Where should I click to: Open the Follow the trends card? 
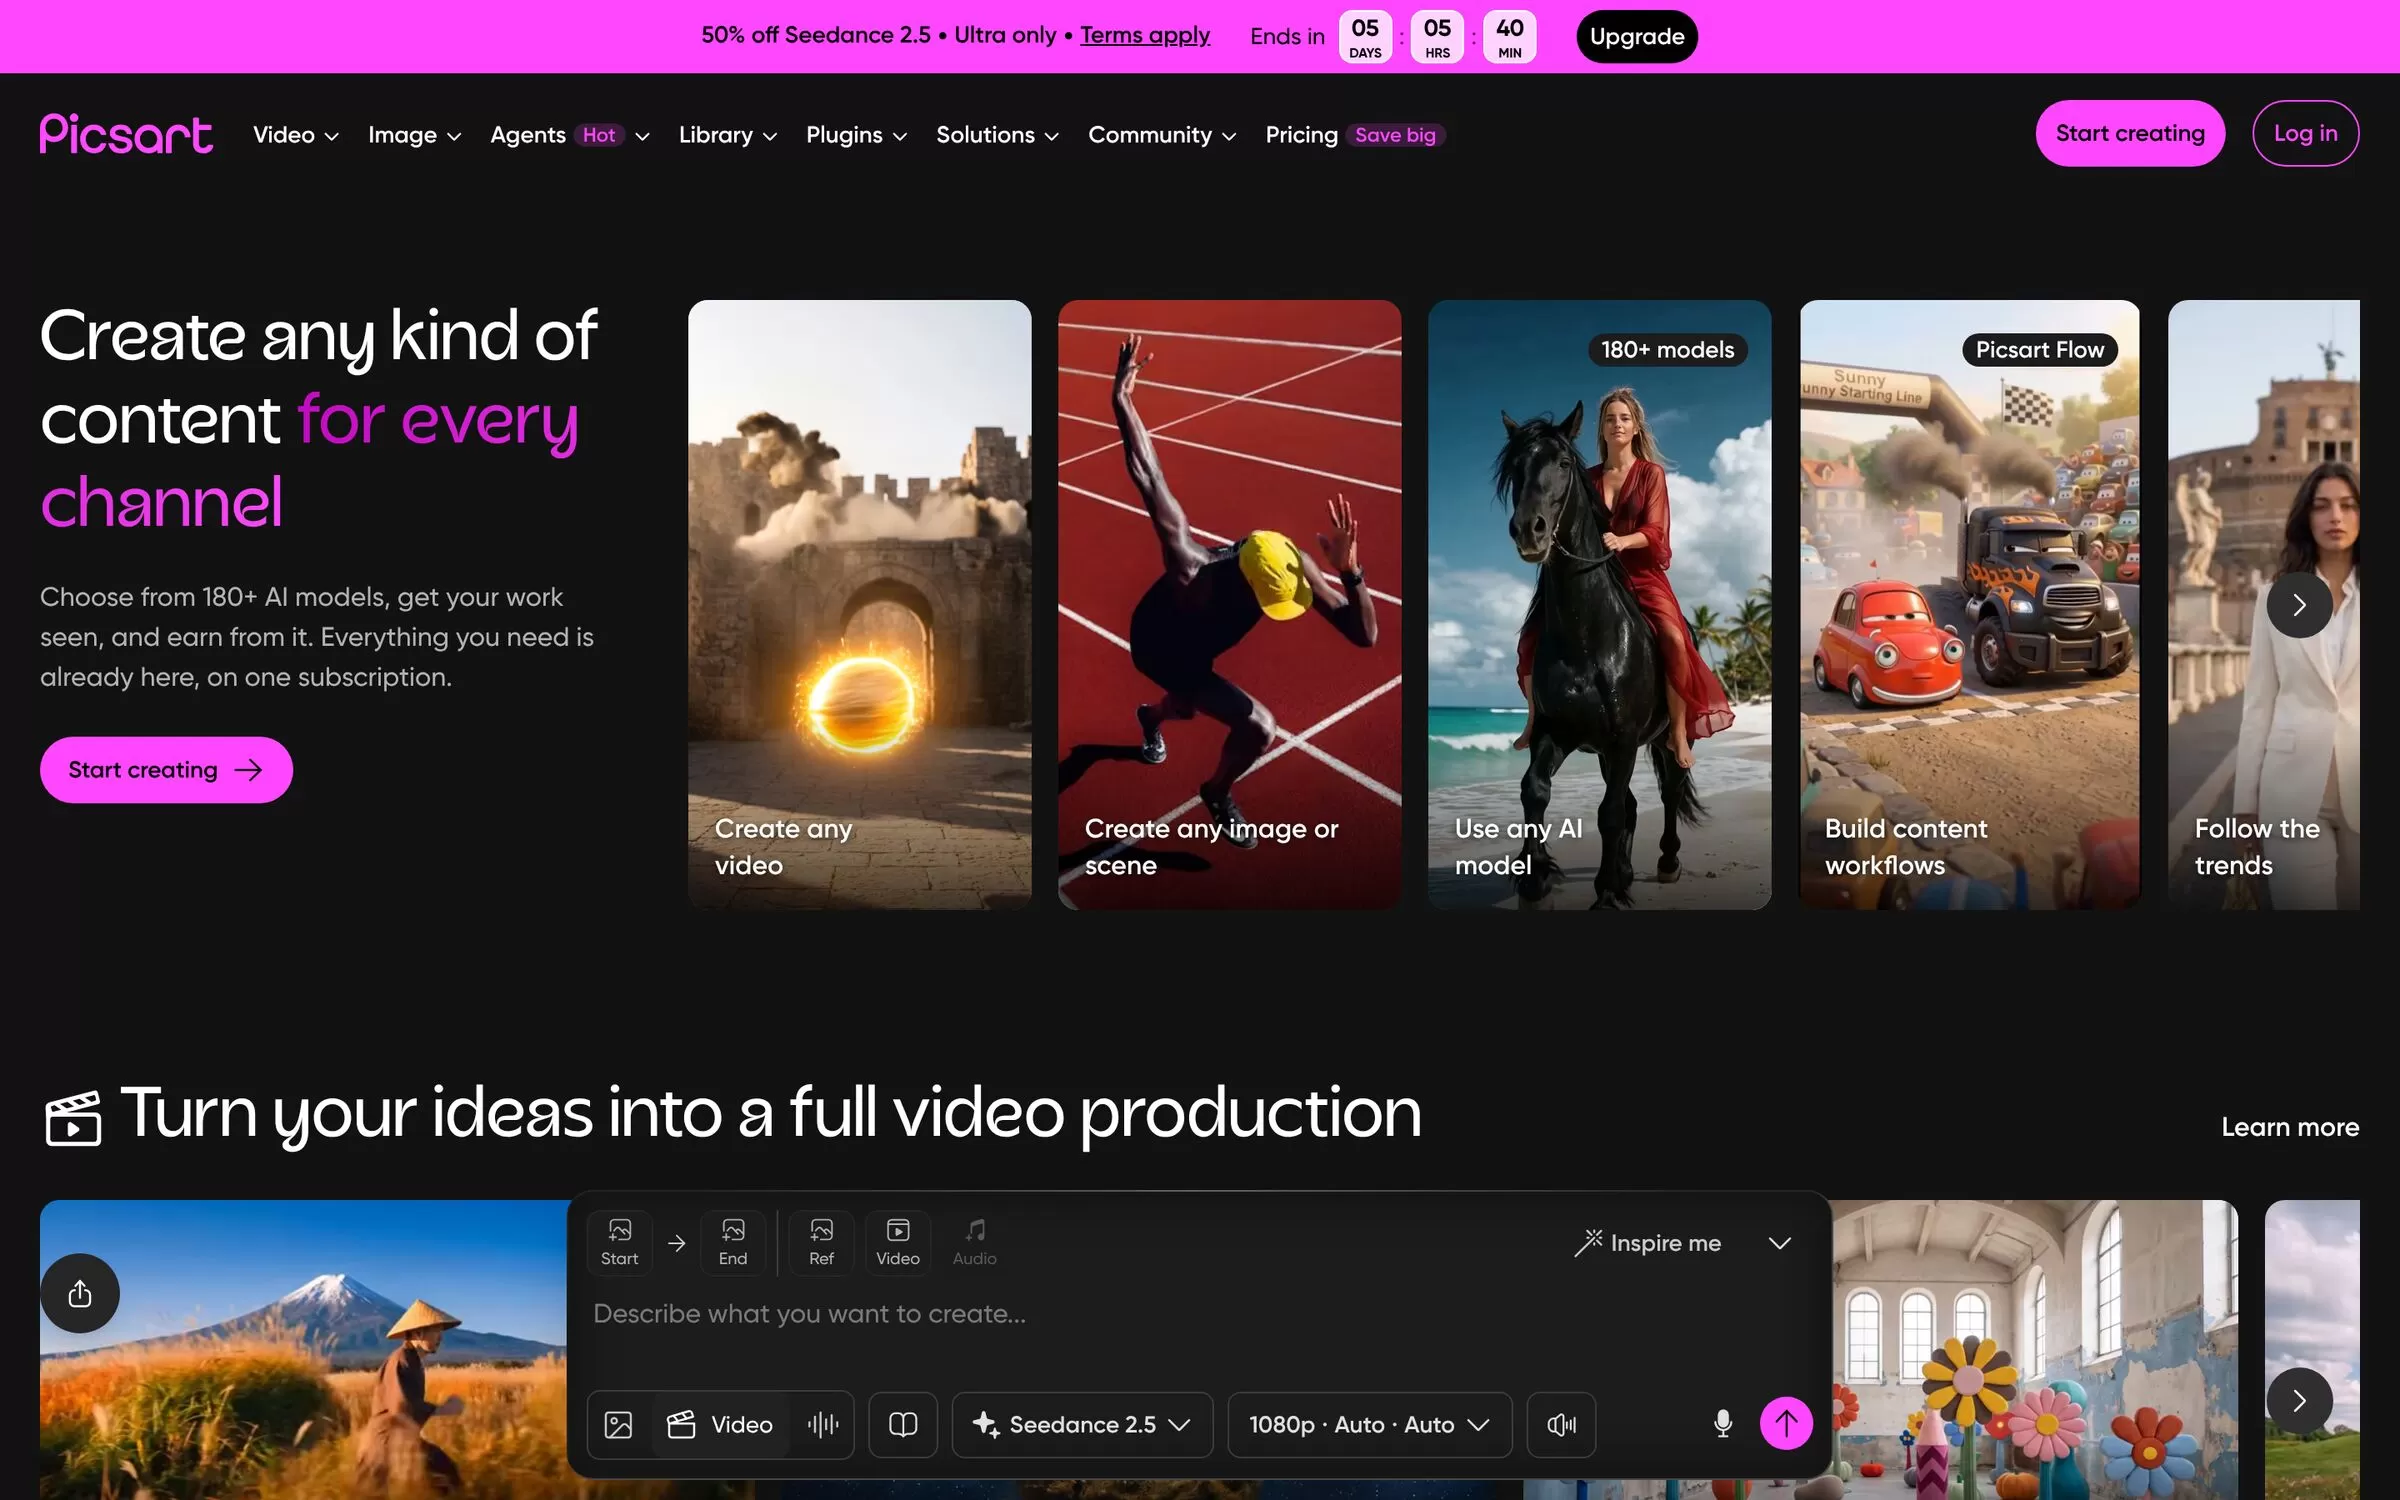pyautogui.click(x=2264, y=604)
